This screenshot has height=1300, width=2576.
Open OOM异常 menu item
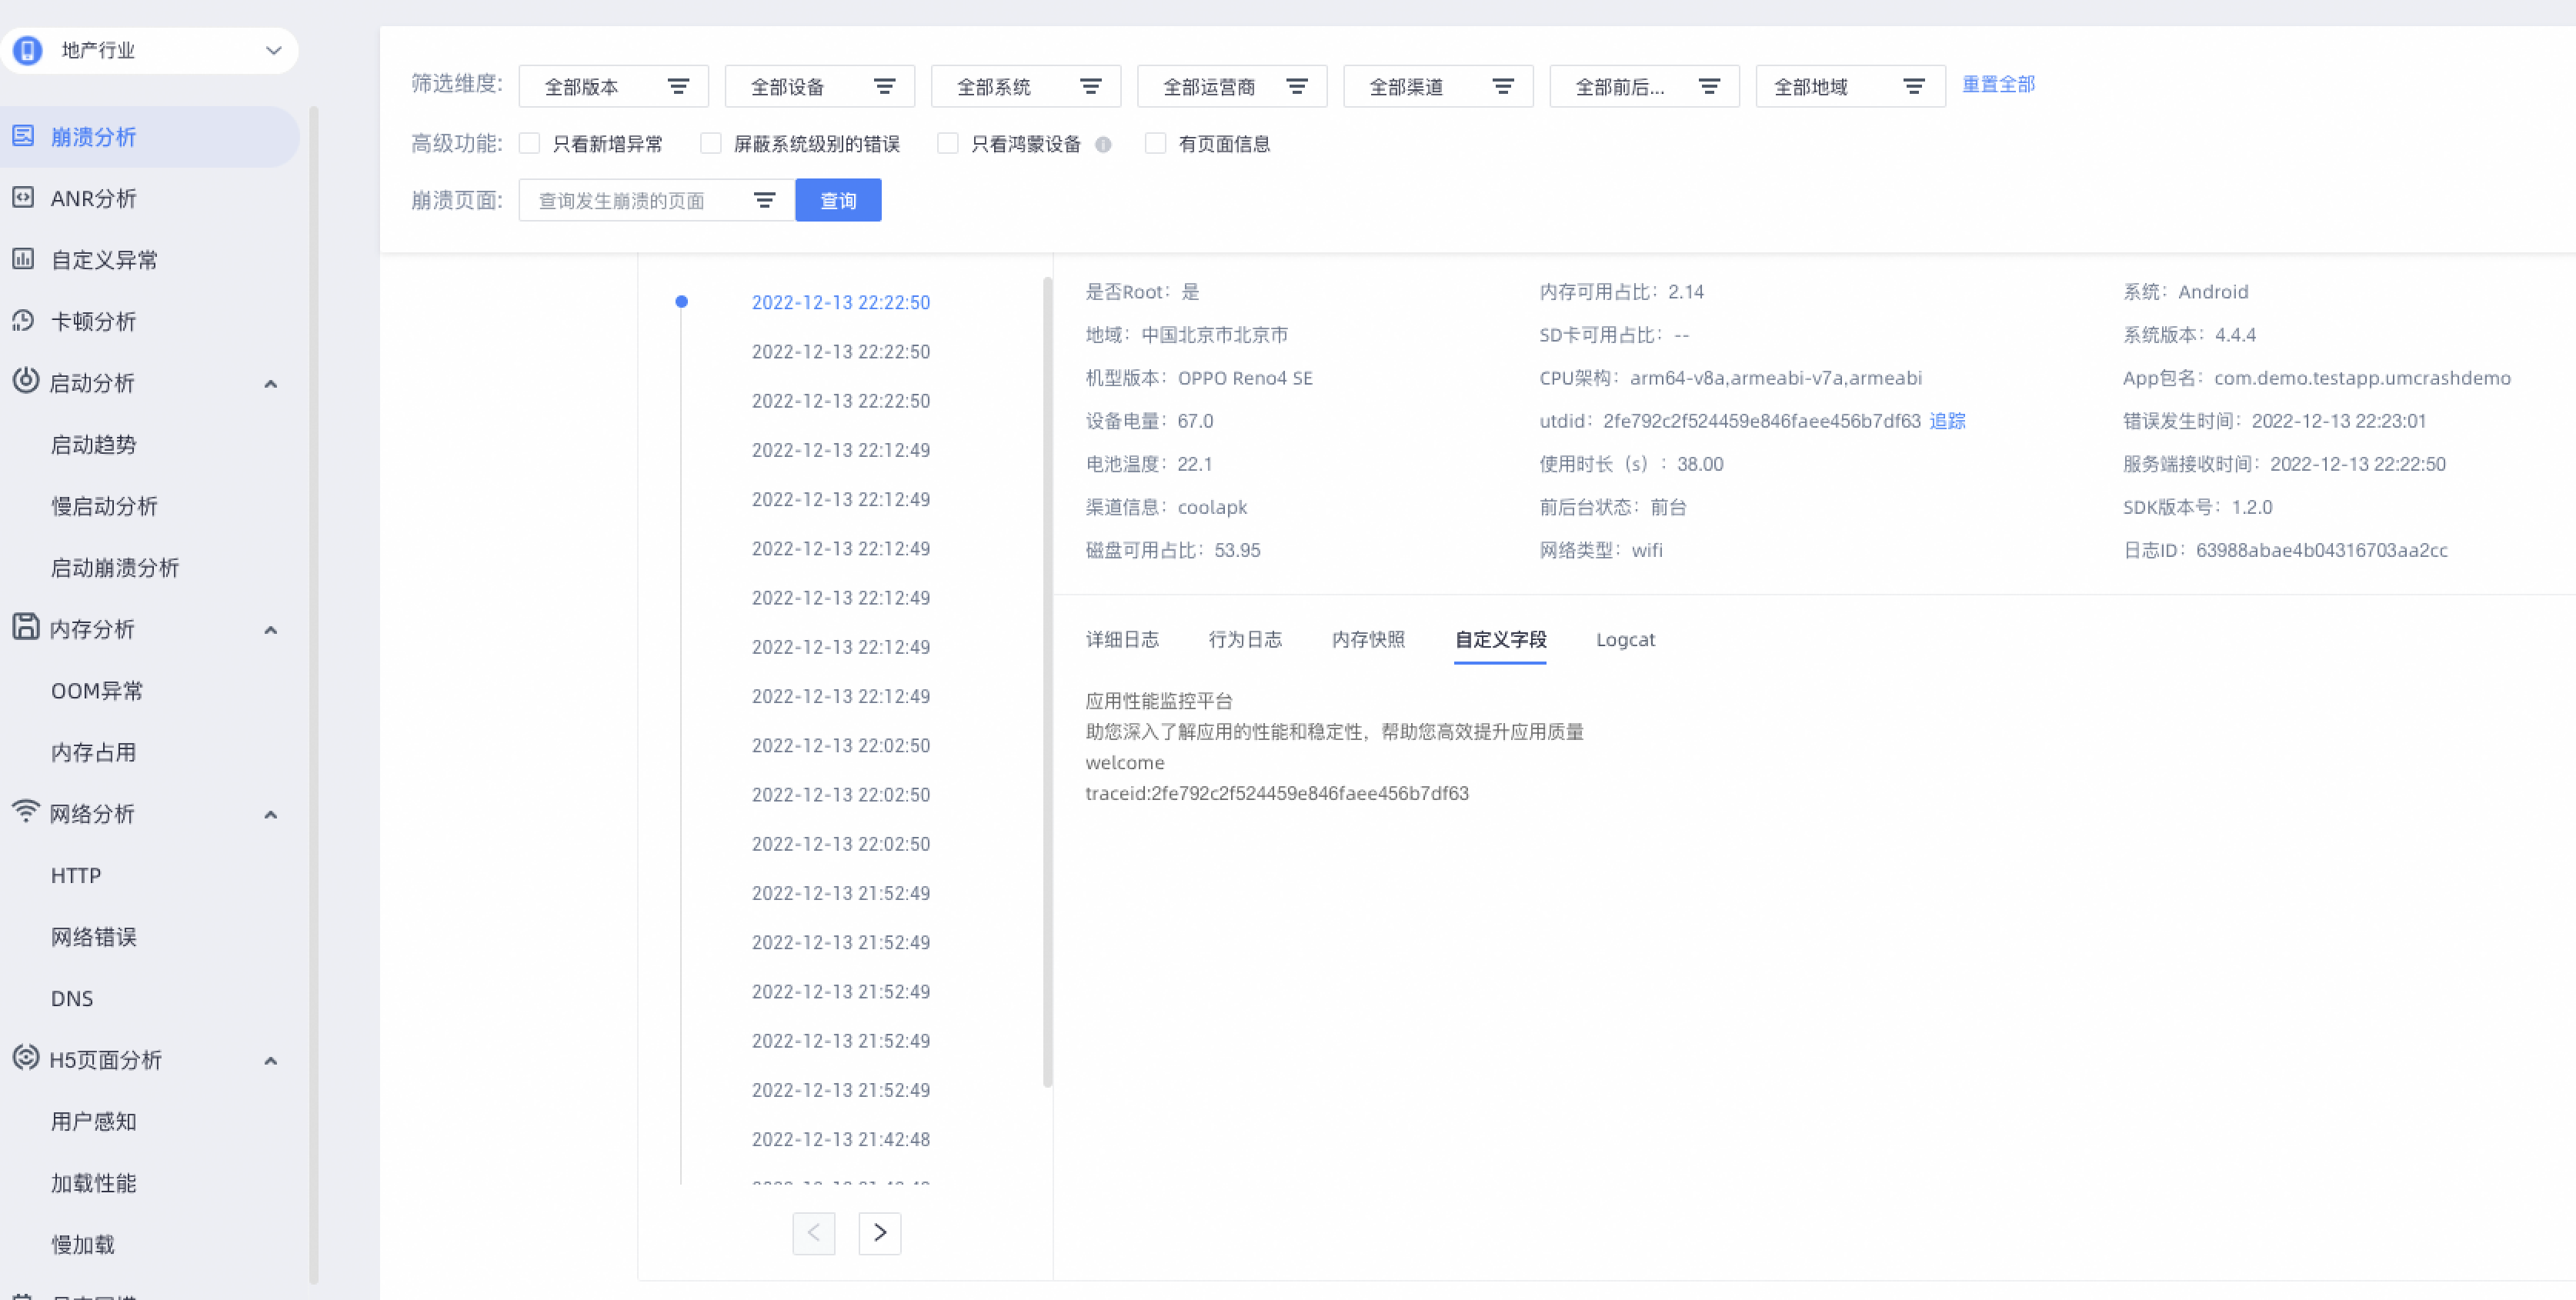tap(97, 691)
